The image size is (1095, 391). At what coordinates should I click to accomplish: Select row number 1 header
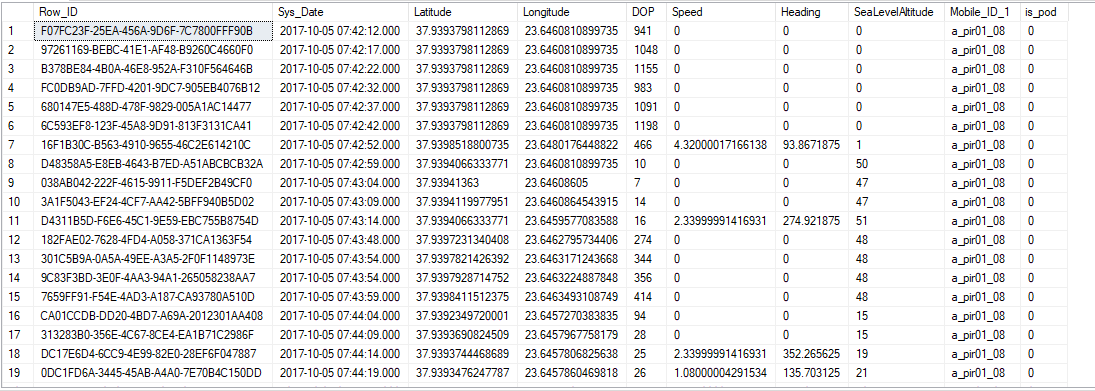click(17, 31)
